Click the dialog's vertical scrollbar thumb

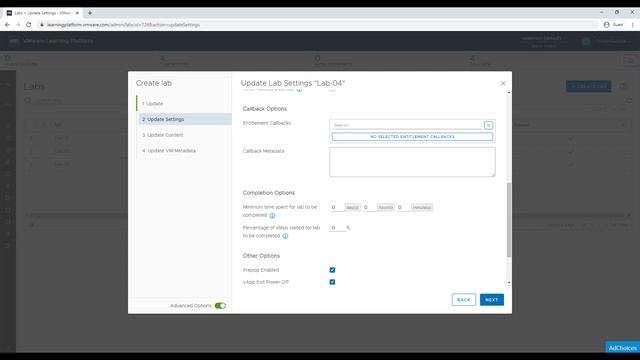(509, 220)
